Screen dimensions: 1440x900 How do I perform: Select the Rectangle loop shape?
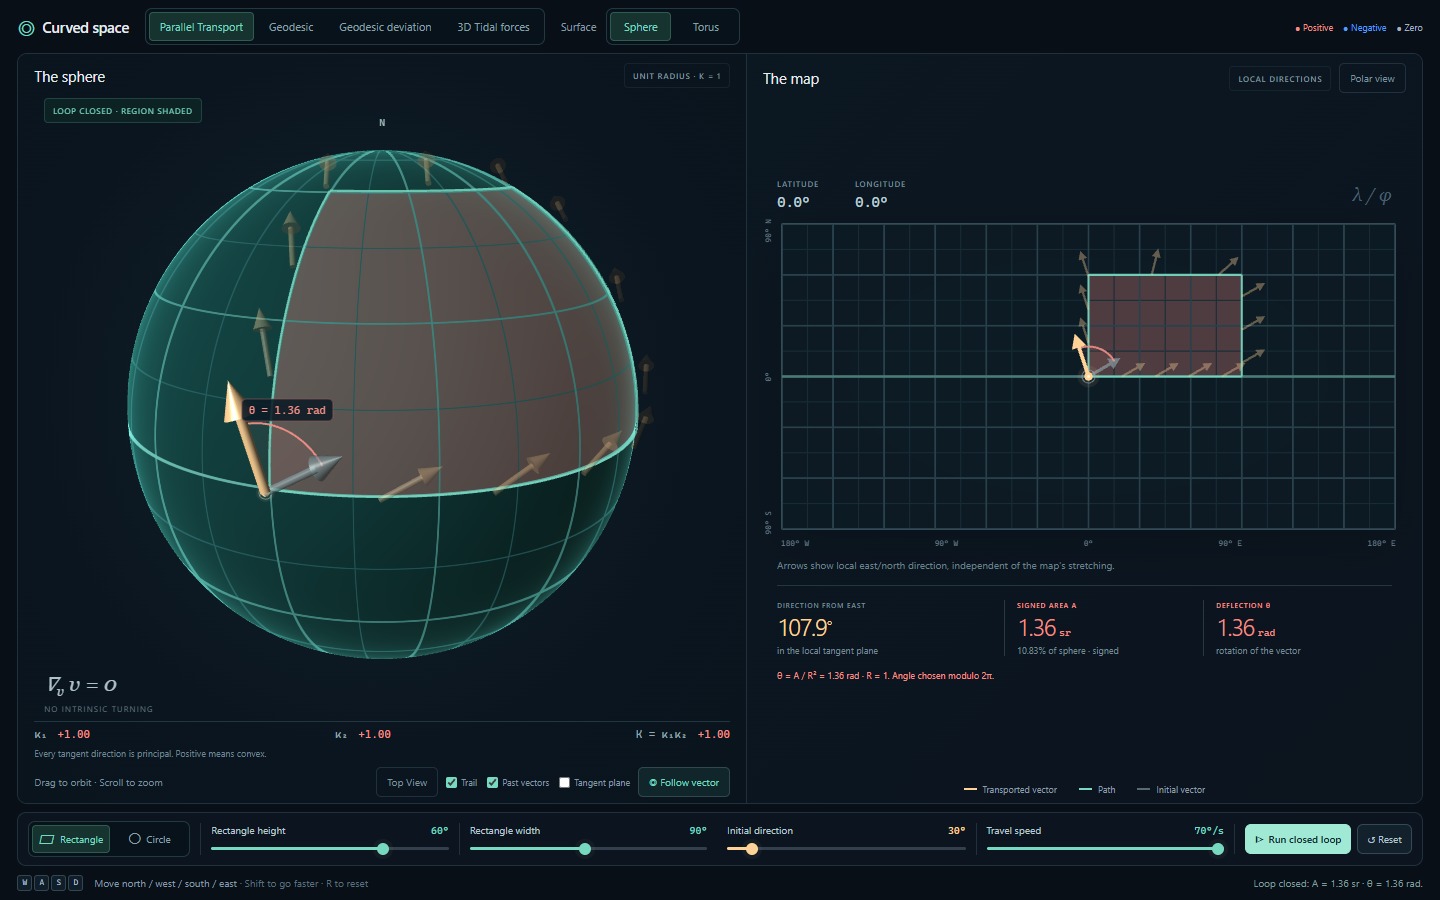[71, 839]
